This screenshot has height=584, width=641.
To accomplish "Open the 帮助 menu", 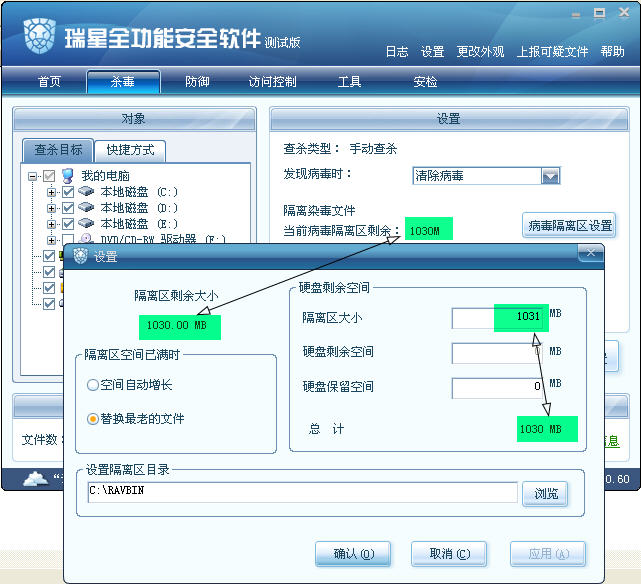I will tap(612, 51).
